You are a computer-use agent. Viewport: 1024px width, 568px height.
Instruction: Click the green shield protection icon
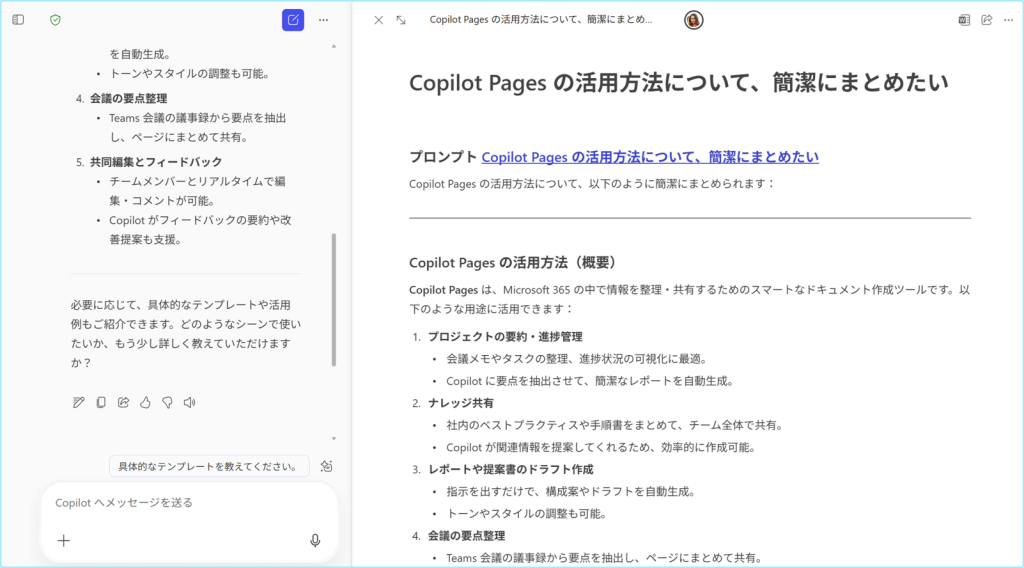(56, 20)
